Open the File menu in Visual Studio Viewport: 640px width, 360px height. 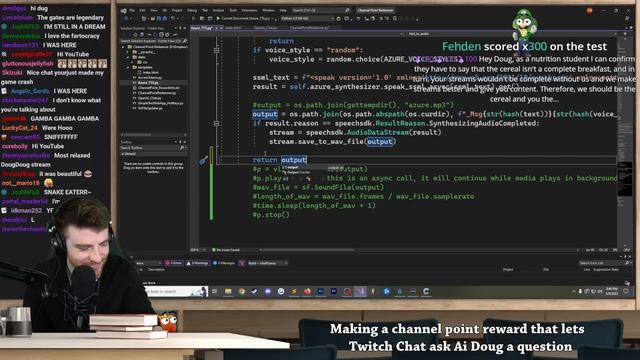(132, 10)
